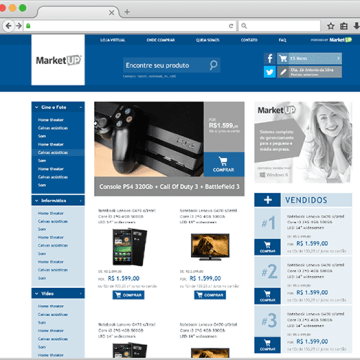
Task: Click the browser address bar
Action: pyautogui.click(x=130, y=26)
